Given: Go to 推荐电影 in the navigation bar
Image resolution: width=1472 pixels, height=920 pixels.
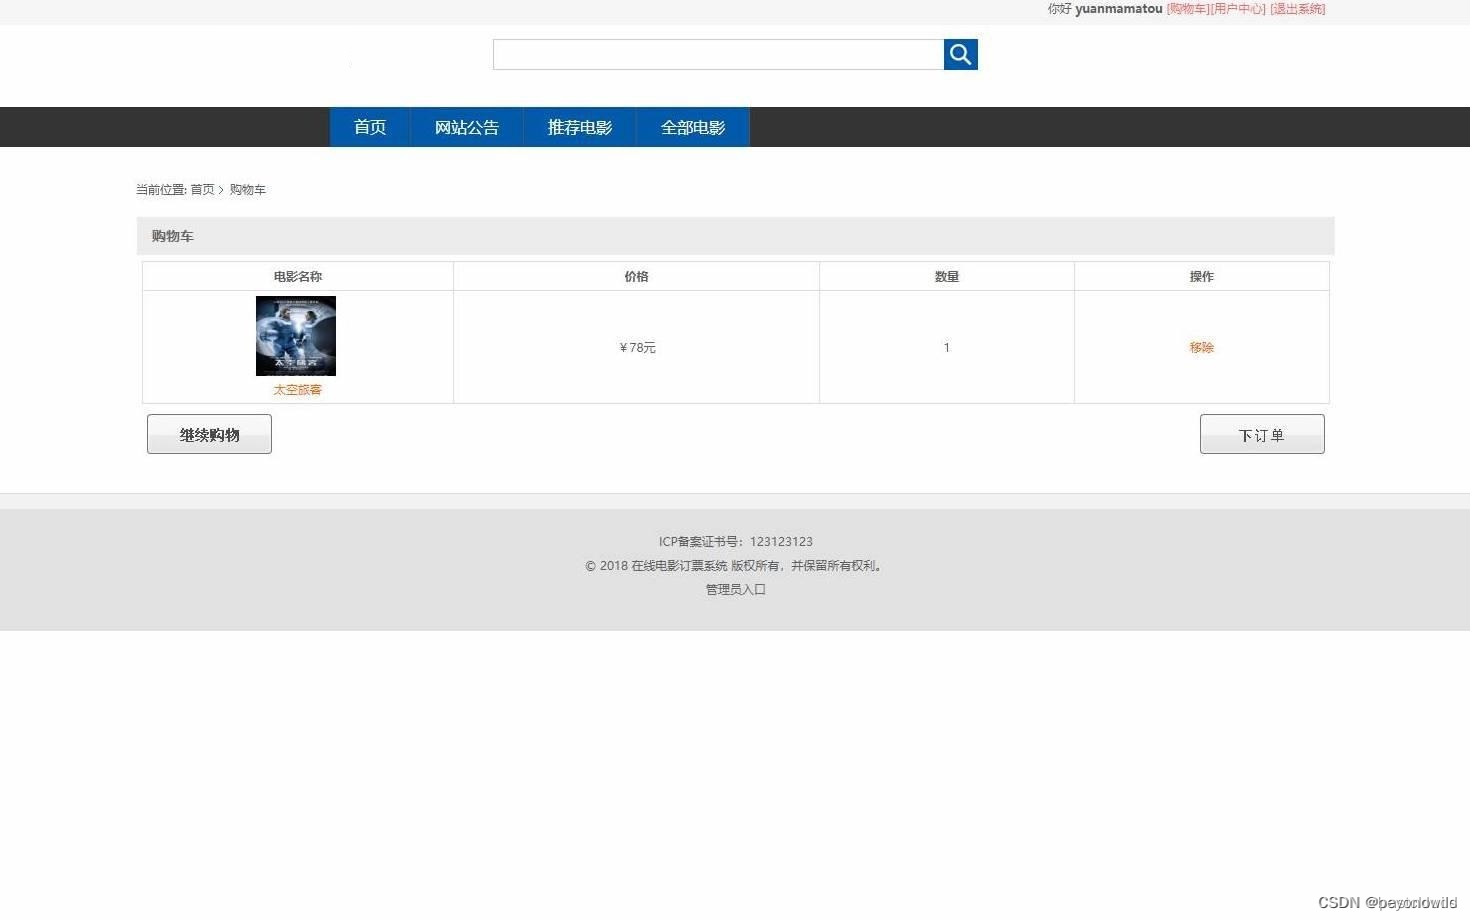Looking at the screenshot, I should tap(580, 127).
